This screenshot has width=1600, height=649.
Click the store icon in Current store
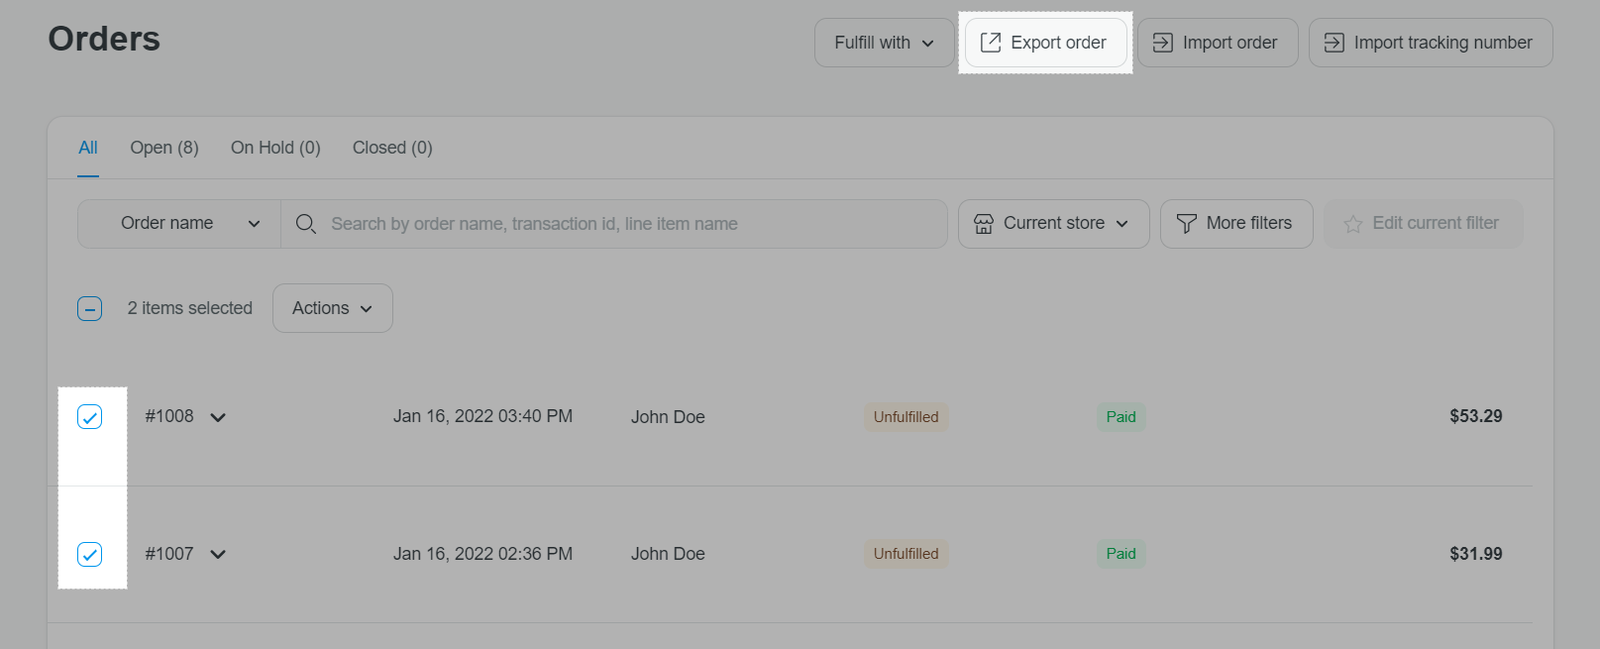(984, 224)
